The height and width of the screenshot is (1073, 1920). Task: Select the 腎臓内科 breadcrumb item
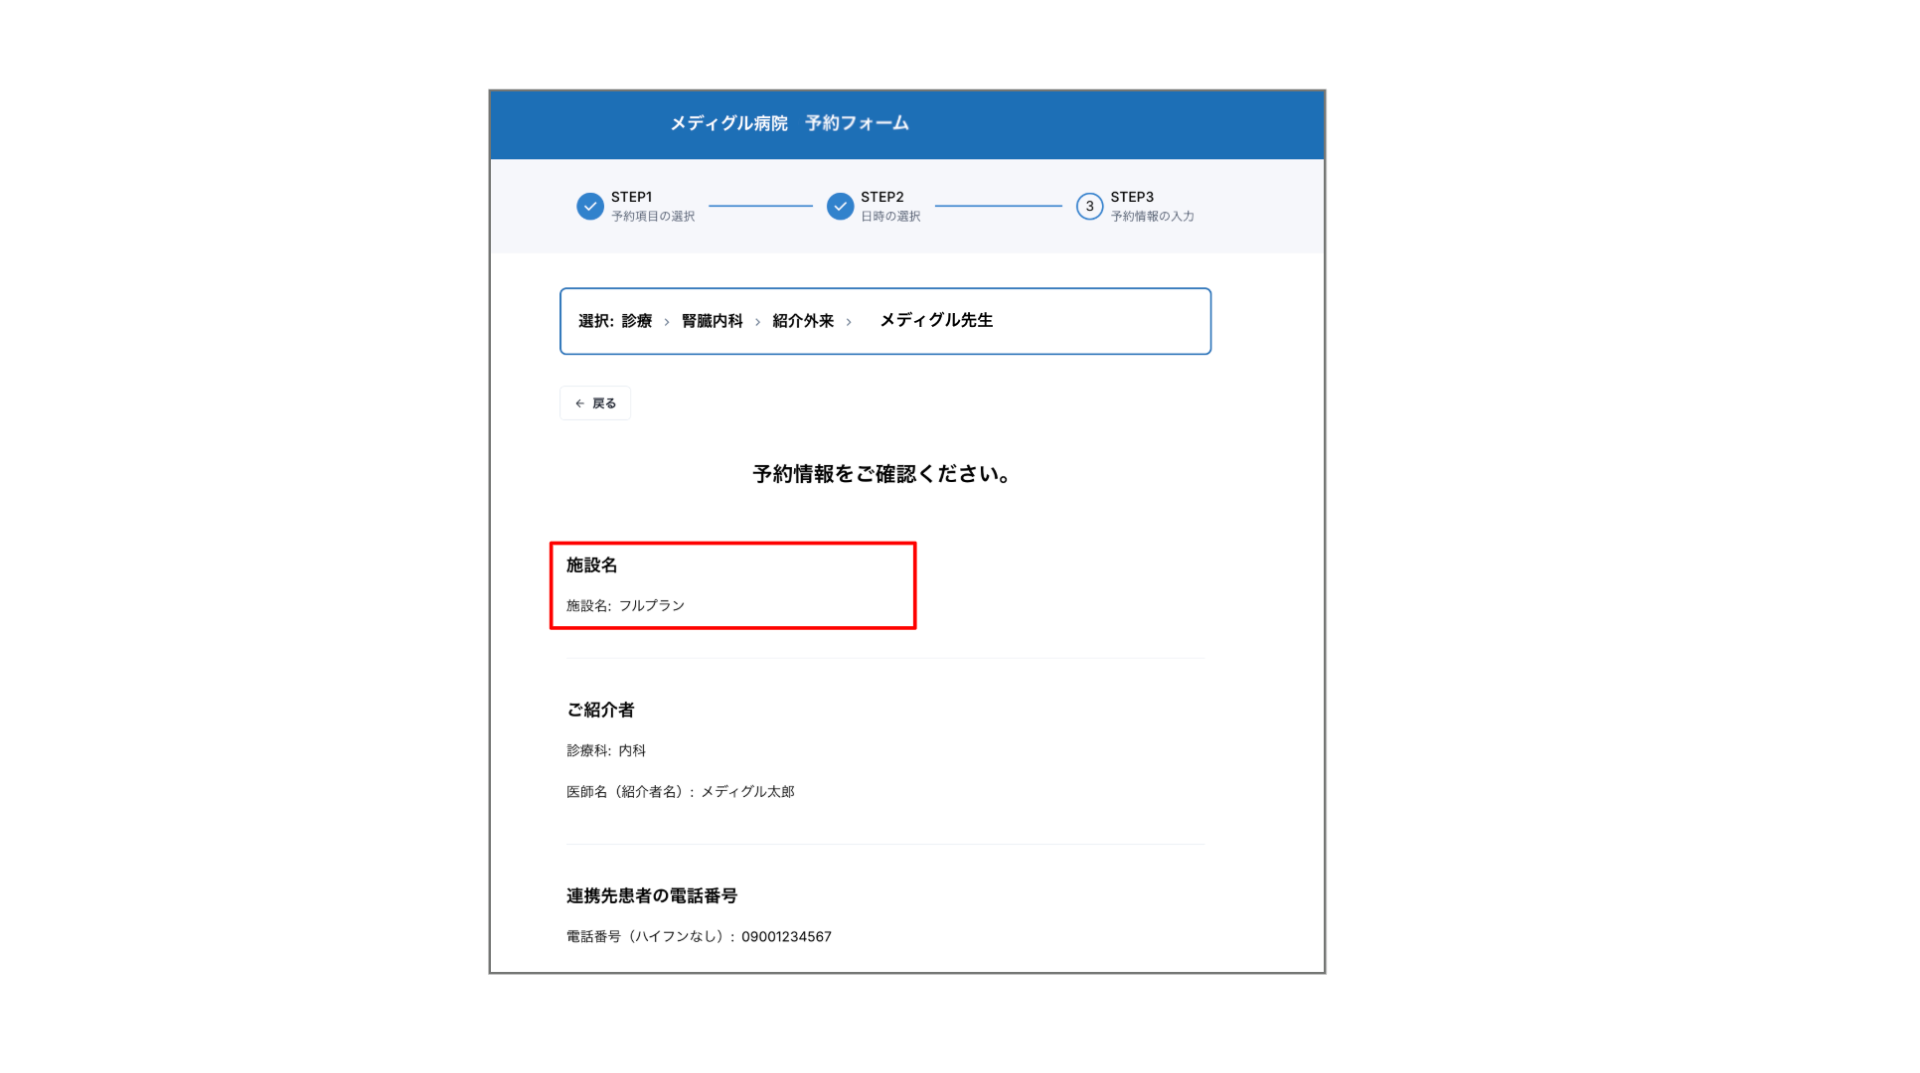(x=712, y=321)
